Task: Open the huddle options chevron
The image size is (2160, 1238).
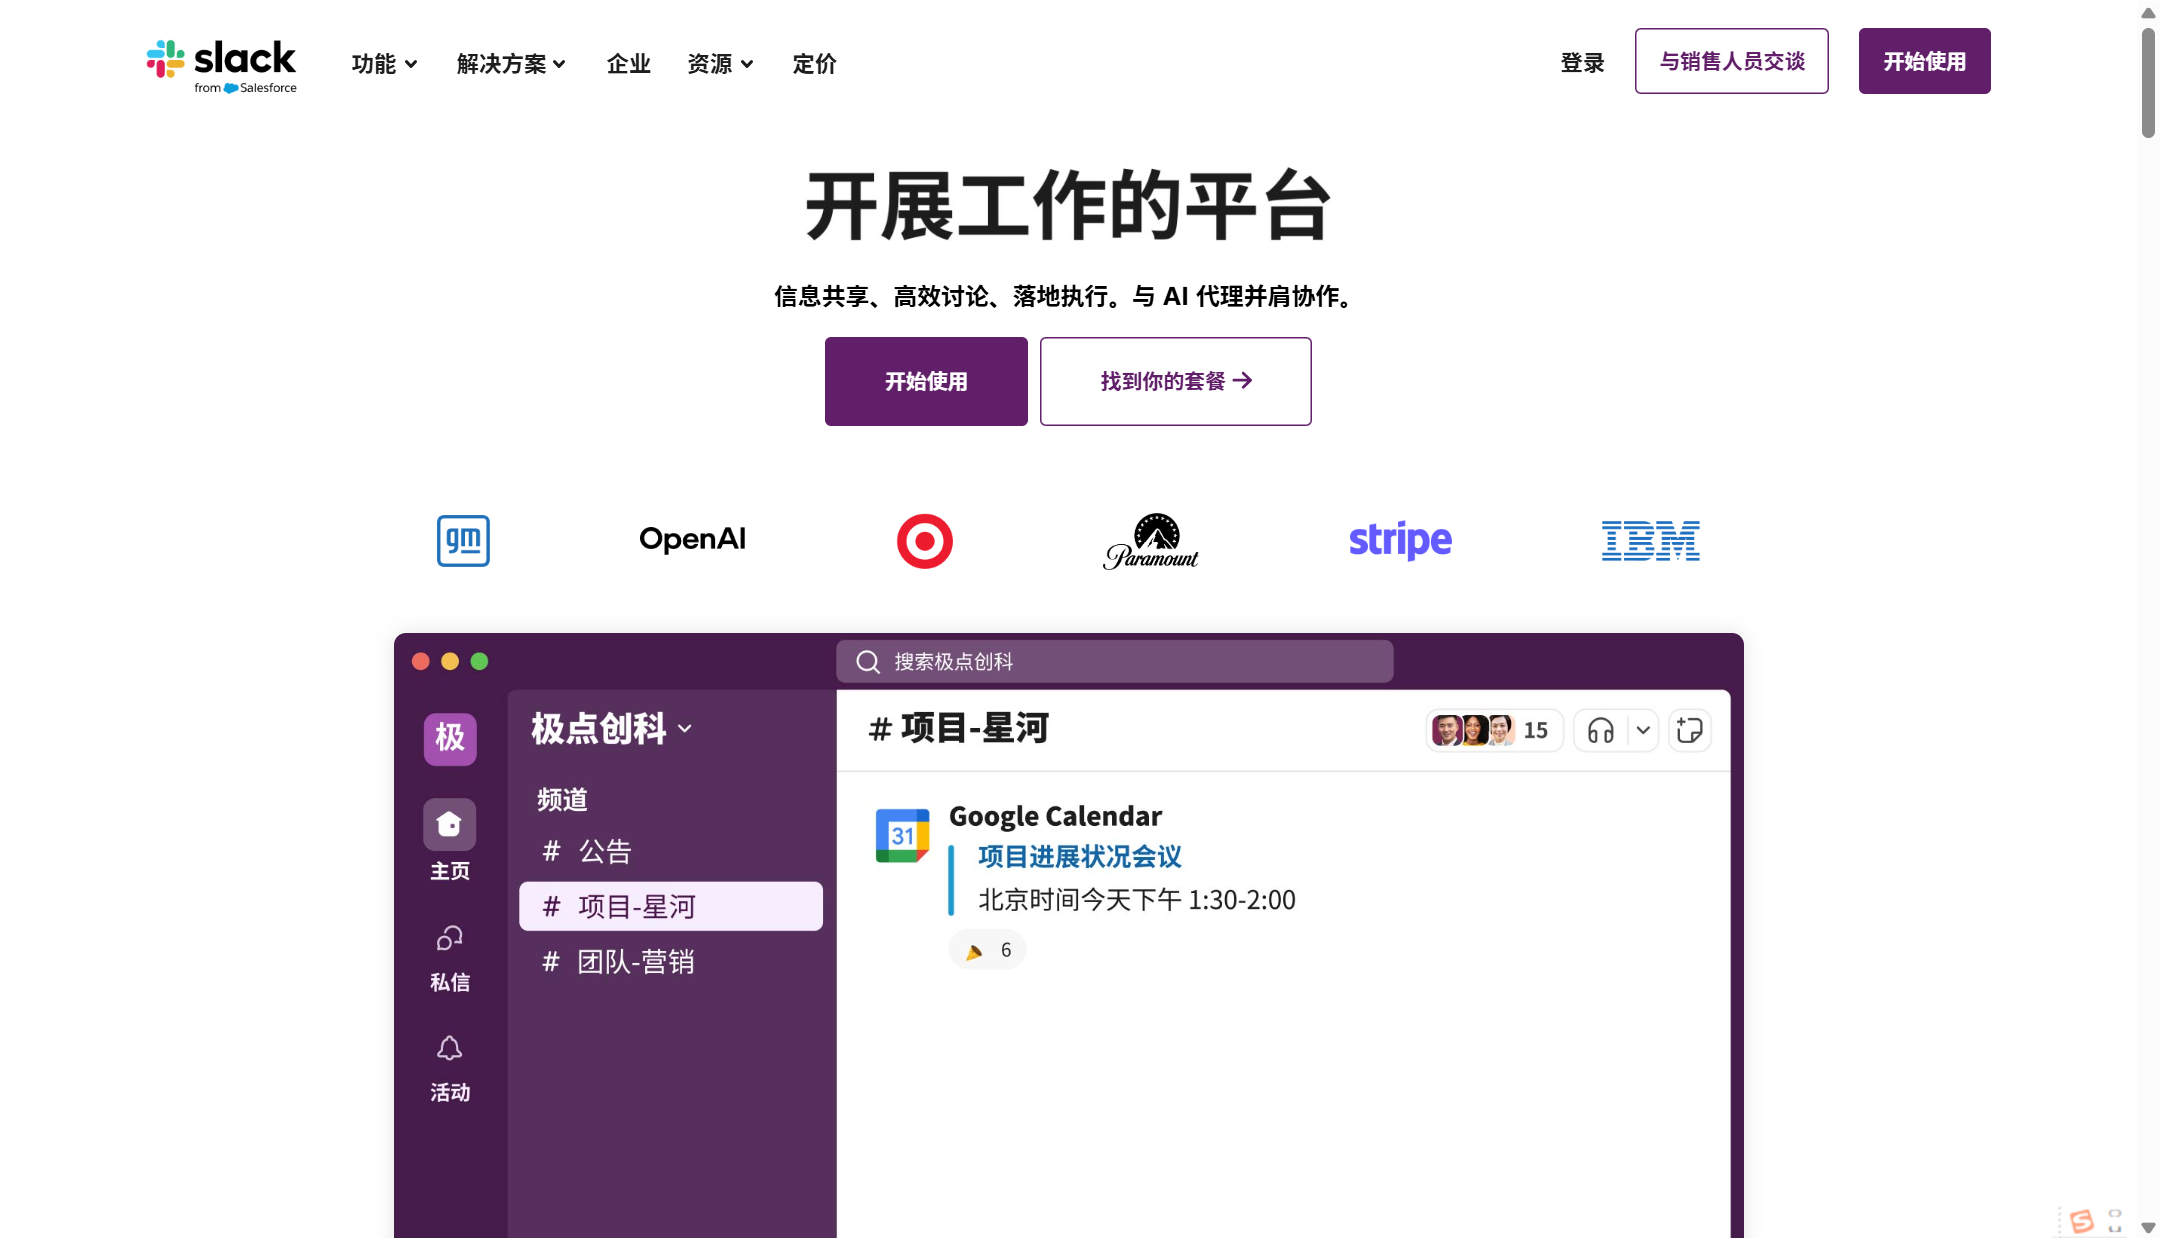Action: point(1641,731)
